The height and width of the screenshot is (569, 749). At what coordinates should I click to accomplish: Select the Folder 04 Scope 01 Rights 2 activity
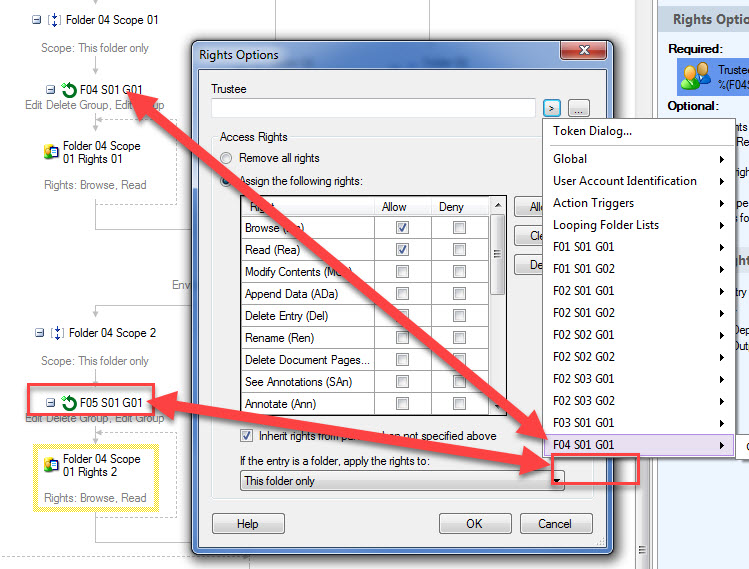[96, 478]
